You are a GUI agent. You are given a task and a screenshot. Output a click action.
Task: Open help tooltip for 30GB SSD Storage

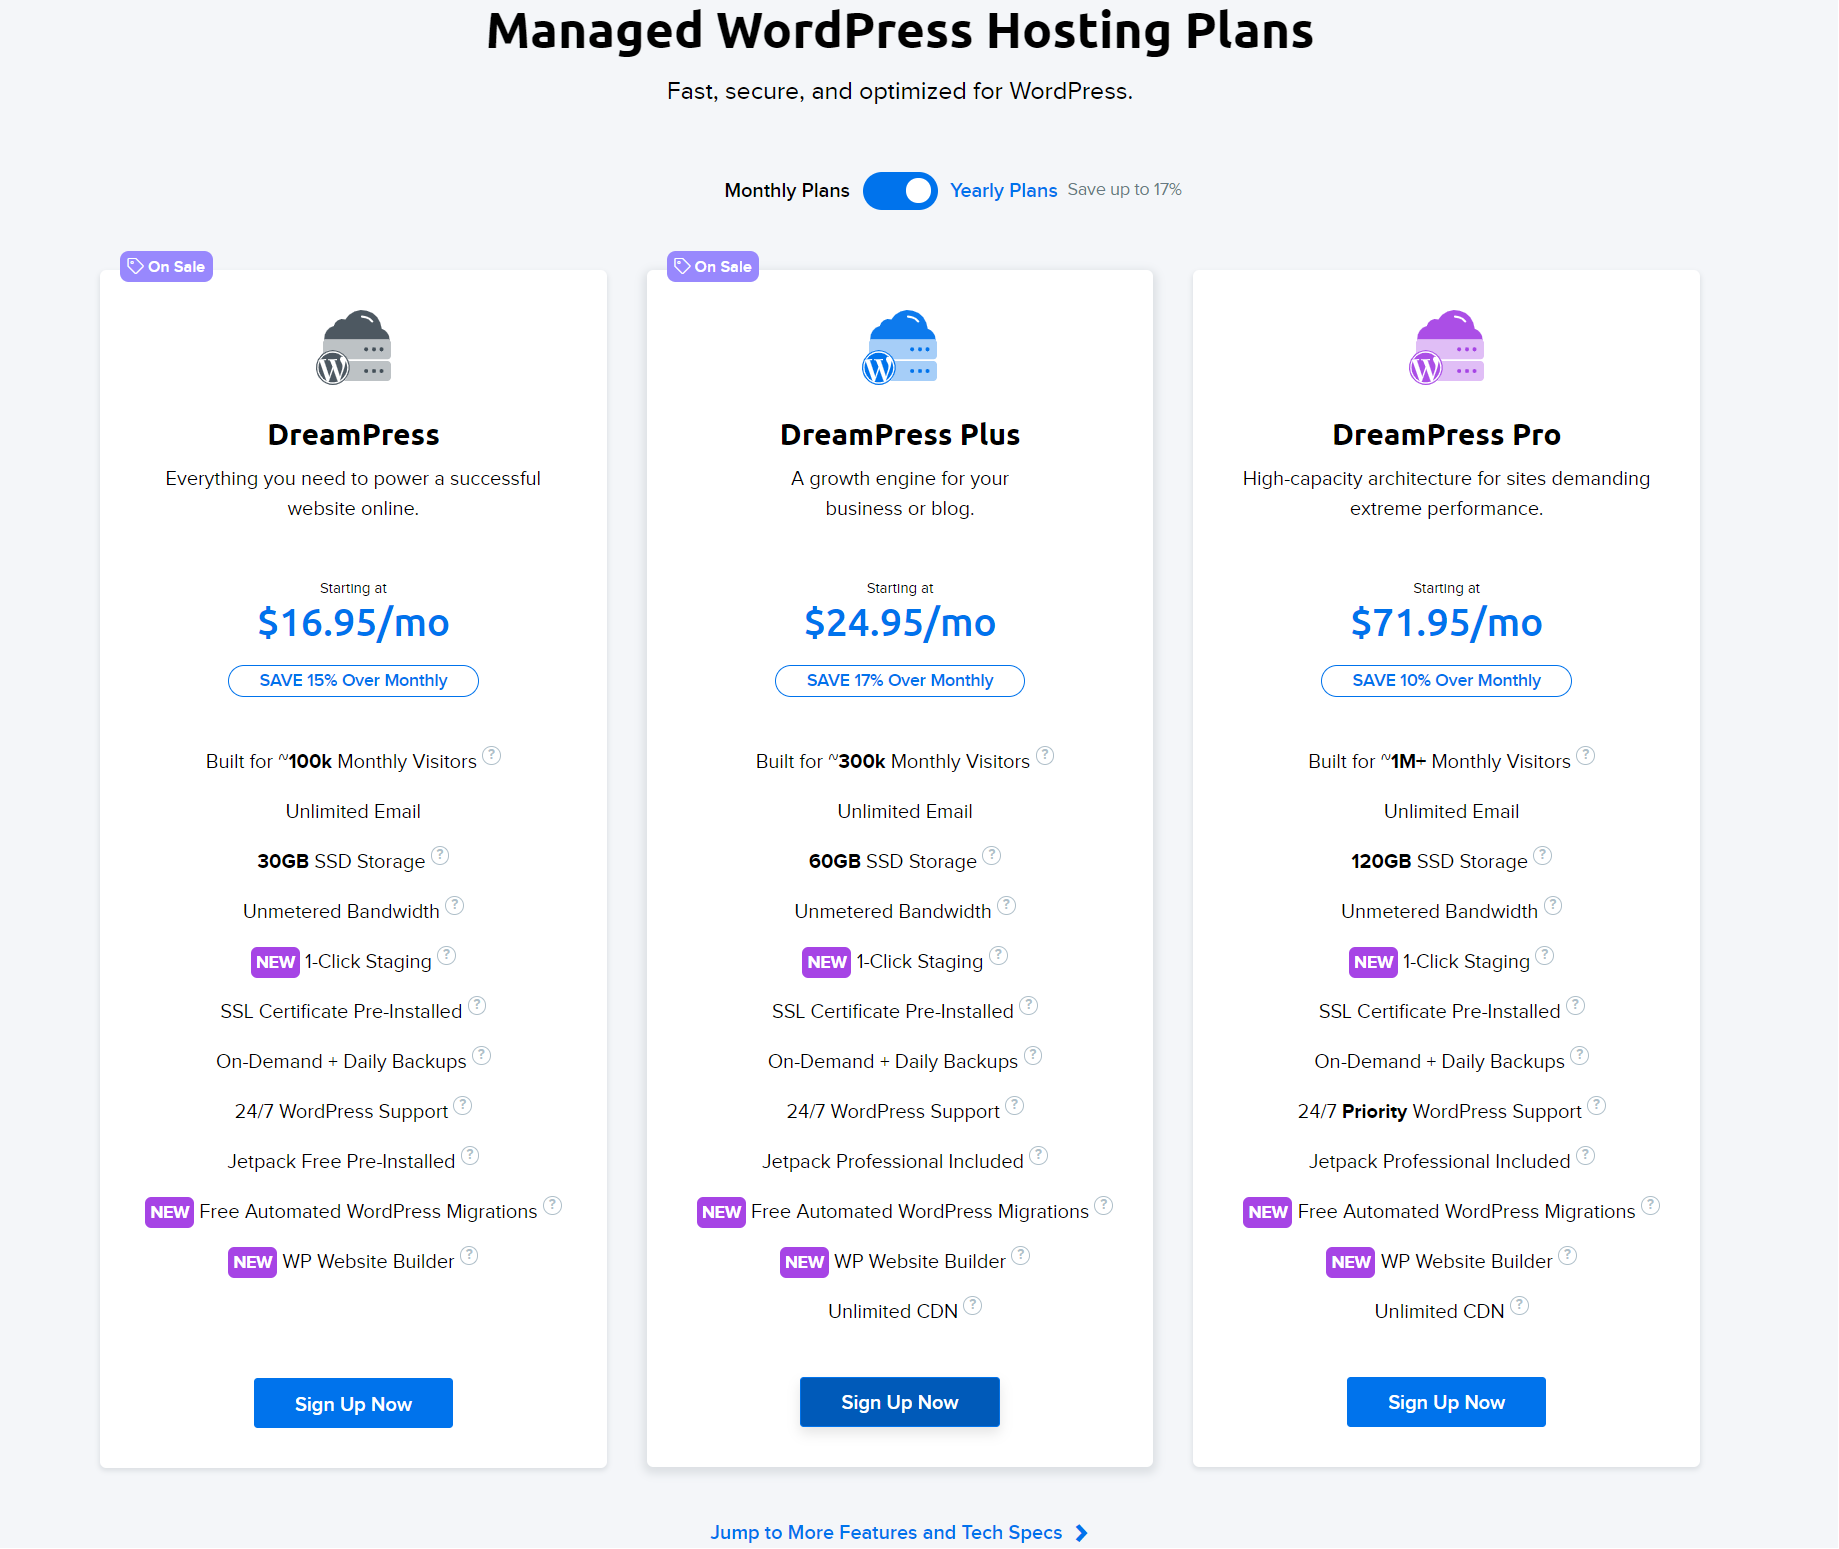coord(440,855)
